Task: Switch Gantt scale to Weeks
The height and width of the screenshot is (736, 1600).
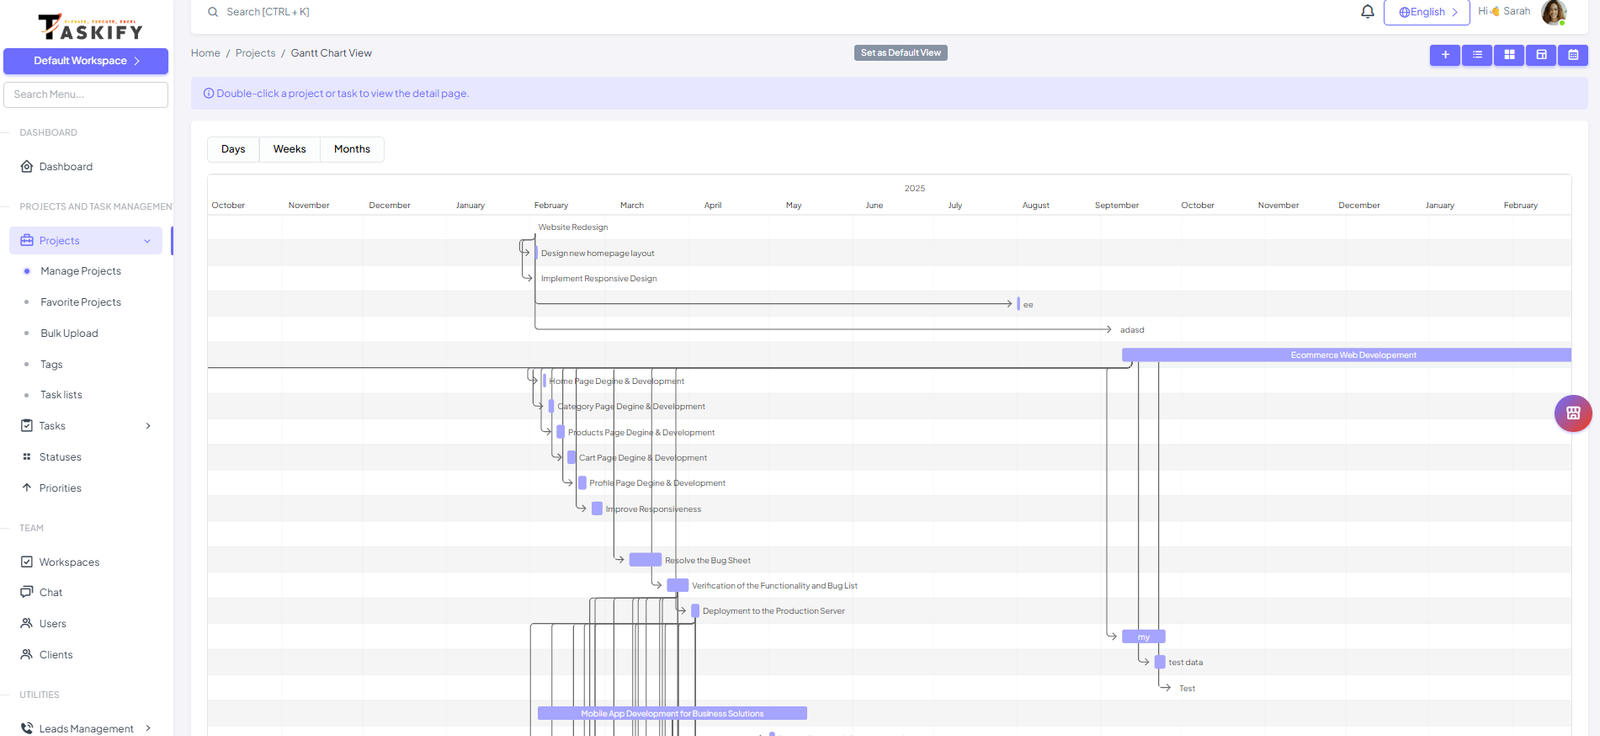Action: (x=289, y=149)
